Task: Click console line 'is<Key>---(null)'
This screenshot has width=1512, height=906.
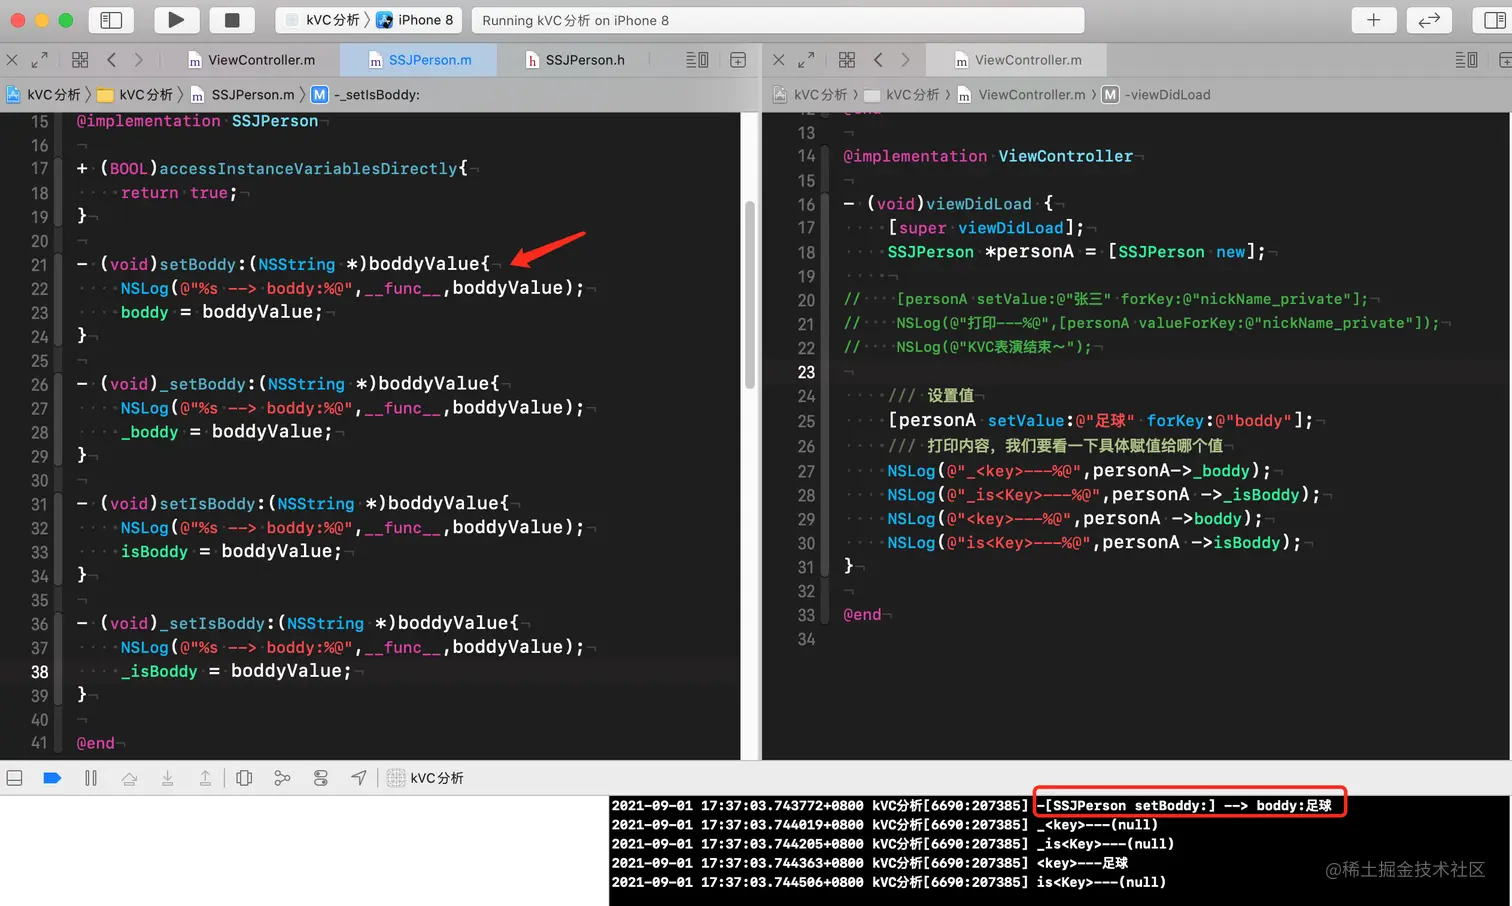Action: (1101, 882)
